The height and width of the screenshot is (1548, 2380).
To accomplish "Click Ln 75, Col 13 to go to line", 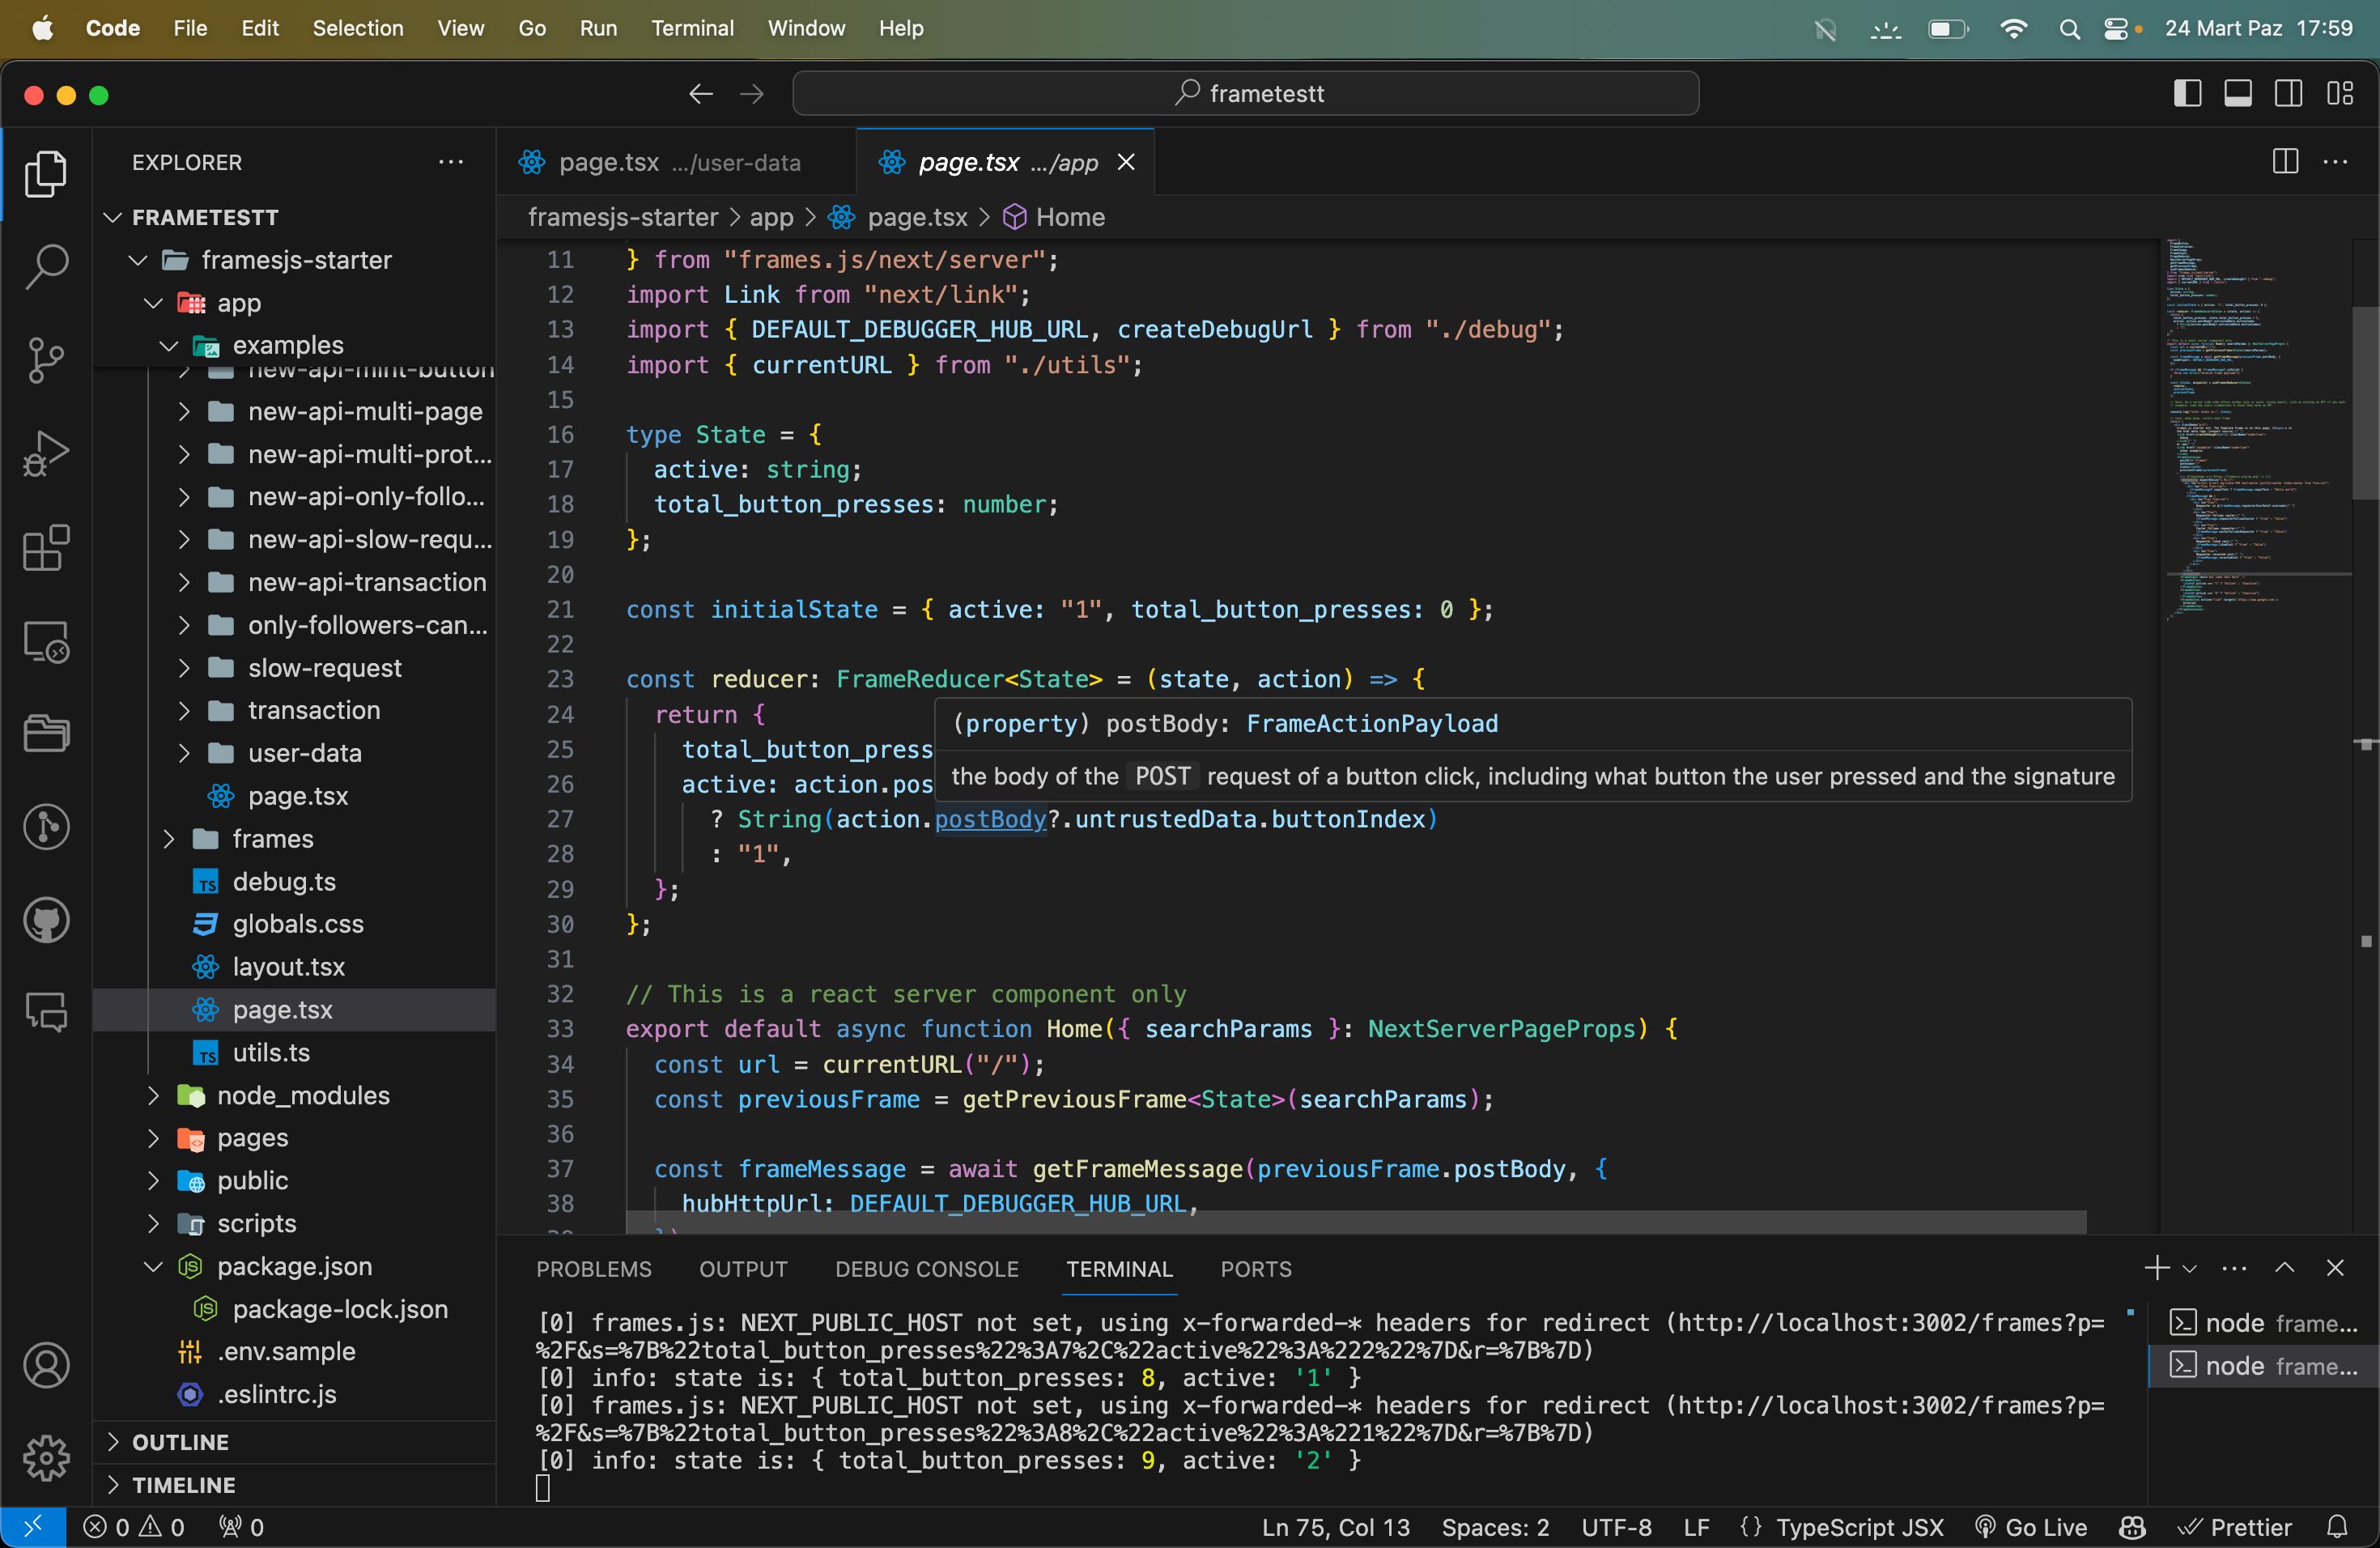I will pyautogui.click(x=1335, y=1527).
